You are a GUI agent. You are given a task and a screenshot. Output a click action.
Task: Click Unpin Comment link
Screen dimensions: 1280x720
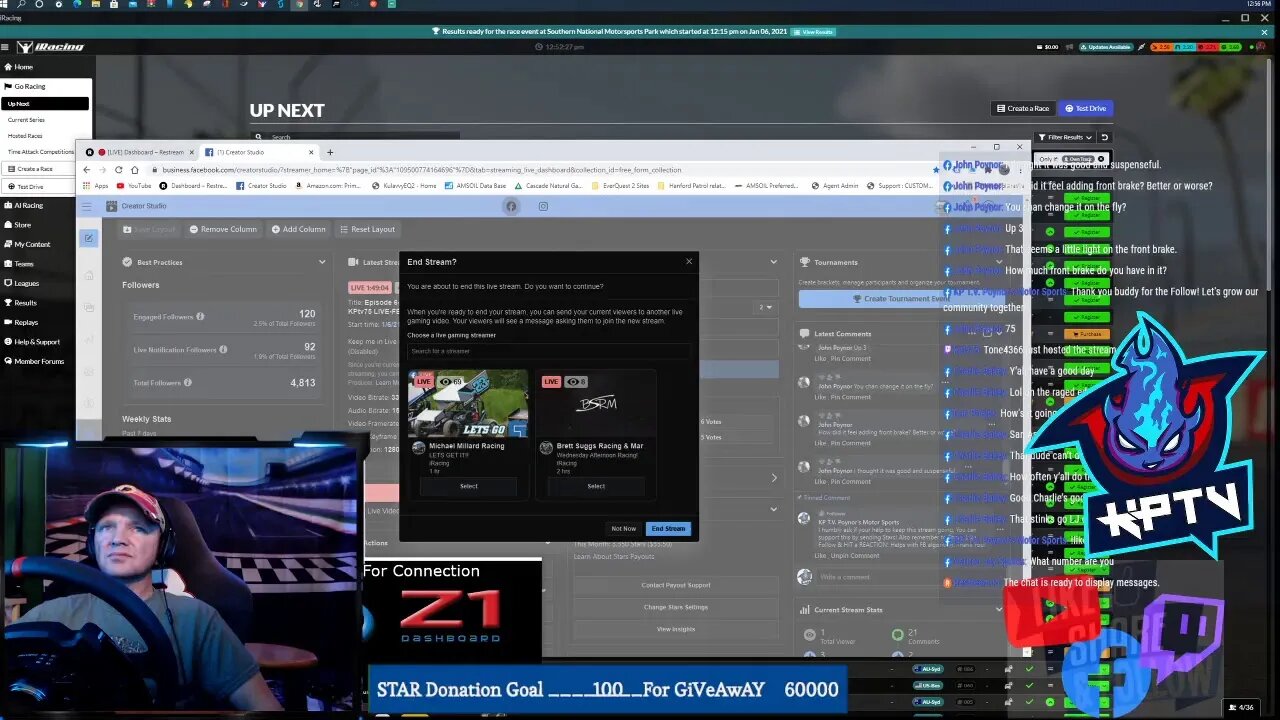point(856,556)
